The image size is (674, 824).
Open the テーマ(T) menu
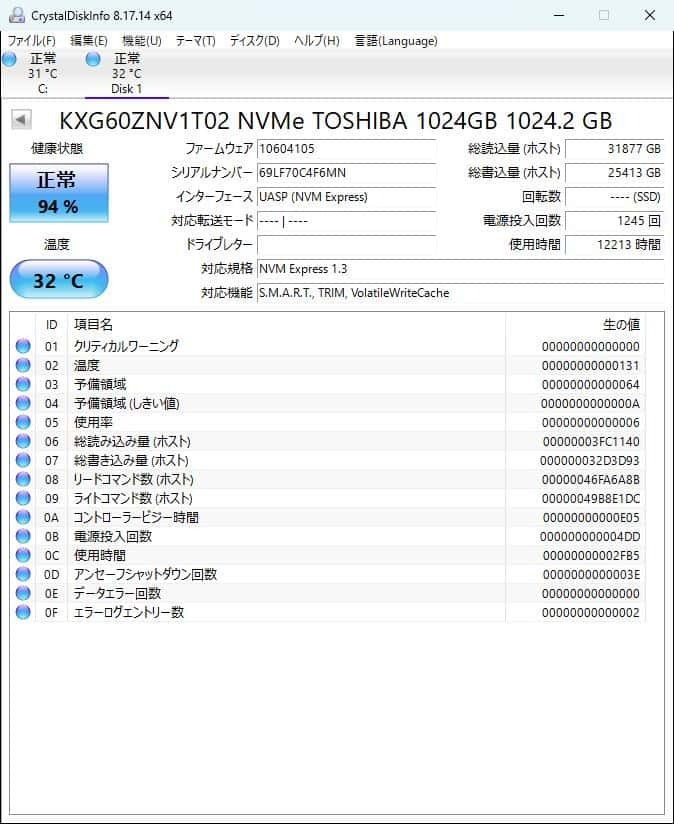pos(195,41)
